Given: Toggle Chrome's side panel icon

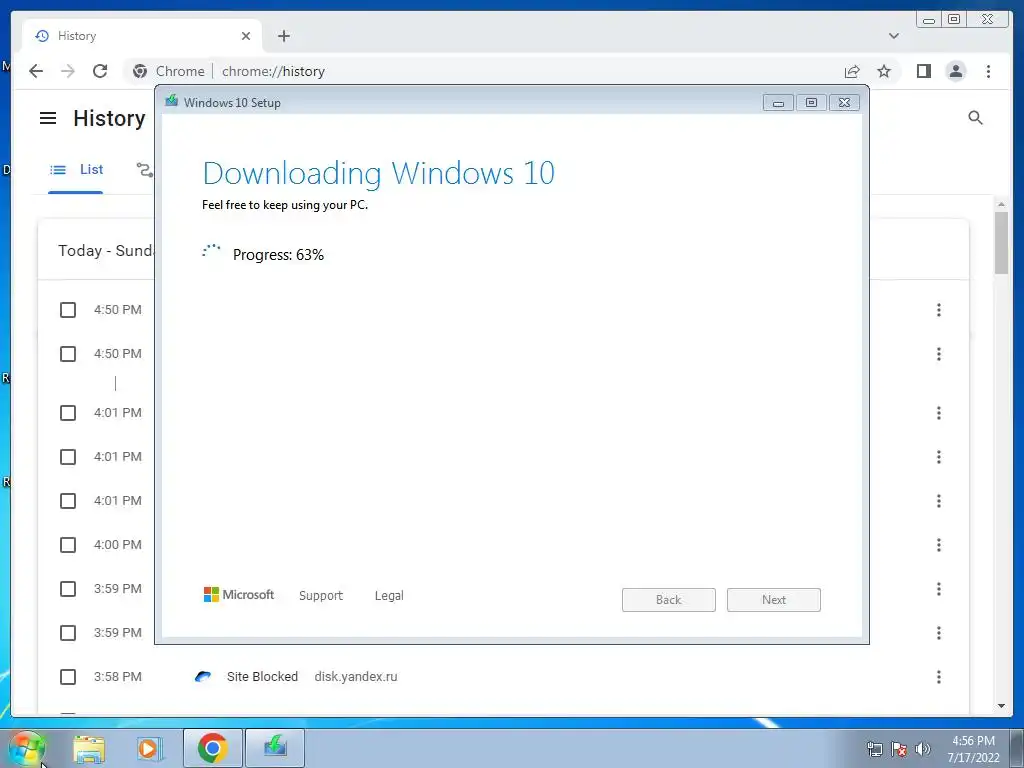Looking at the screenshot, I should point(923,71).
